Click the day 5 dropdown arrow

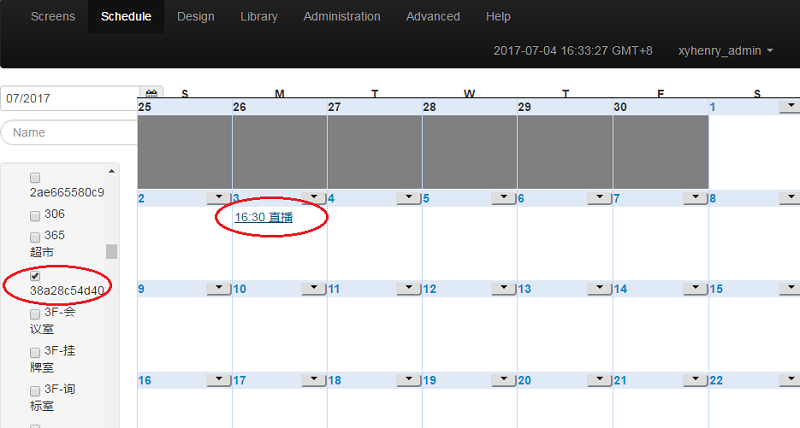point(504,198)
